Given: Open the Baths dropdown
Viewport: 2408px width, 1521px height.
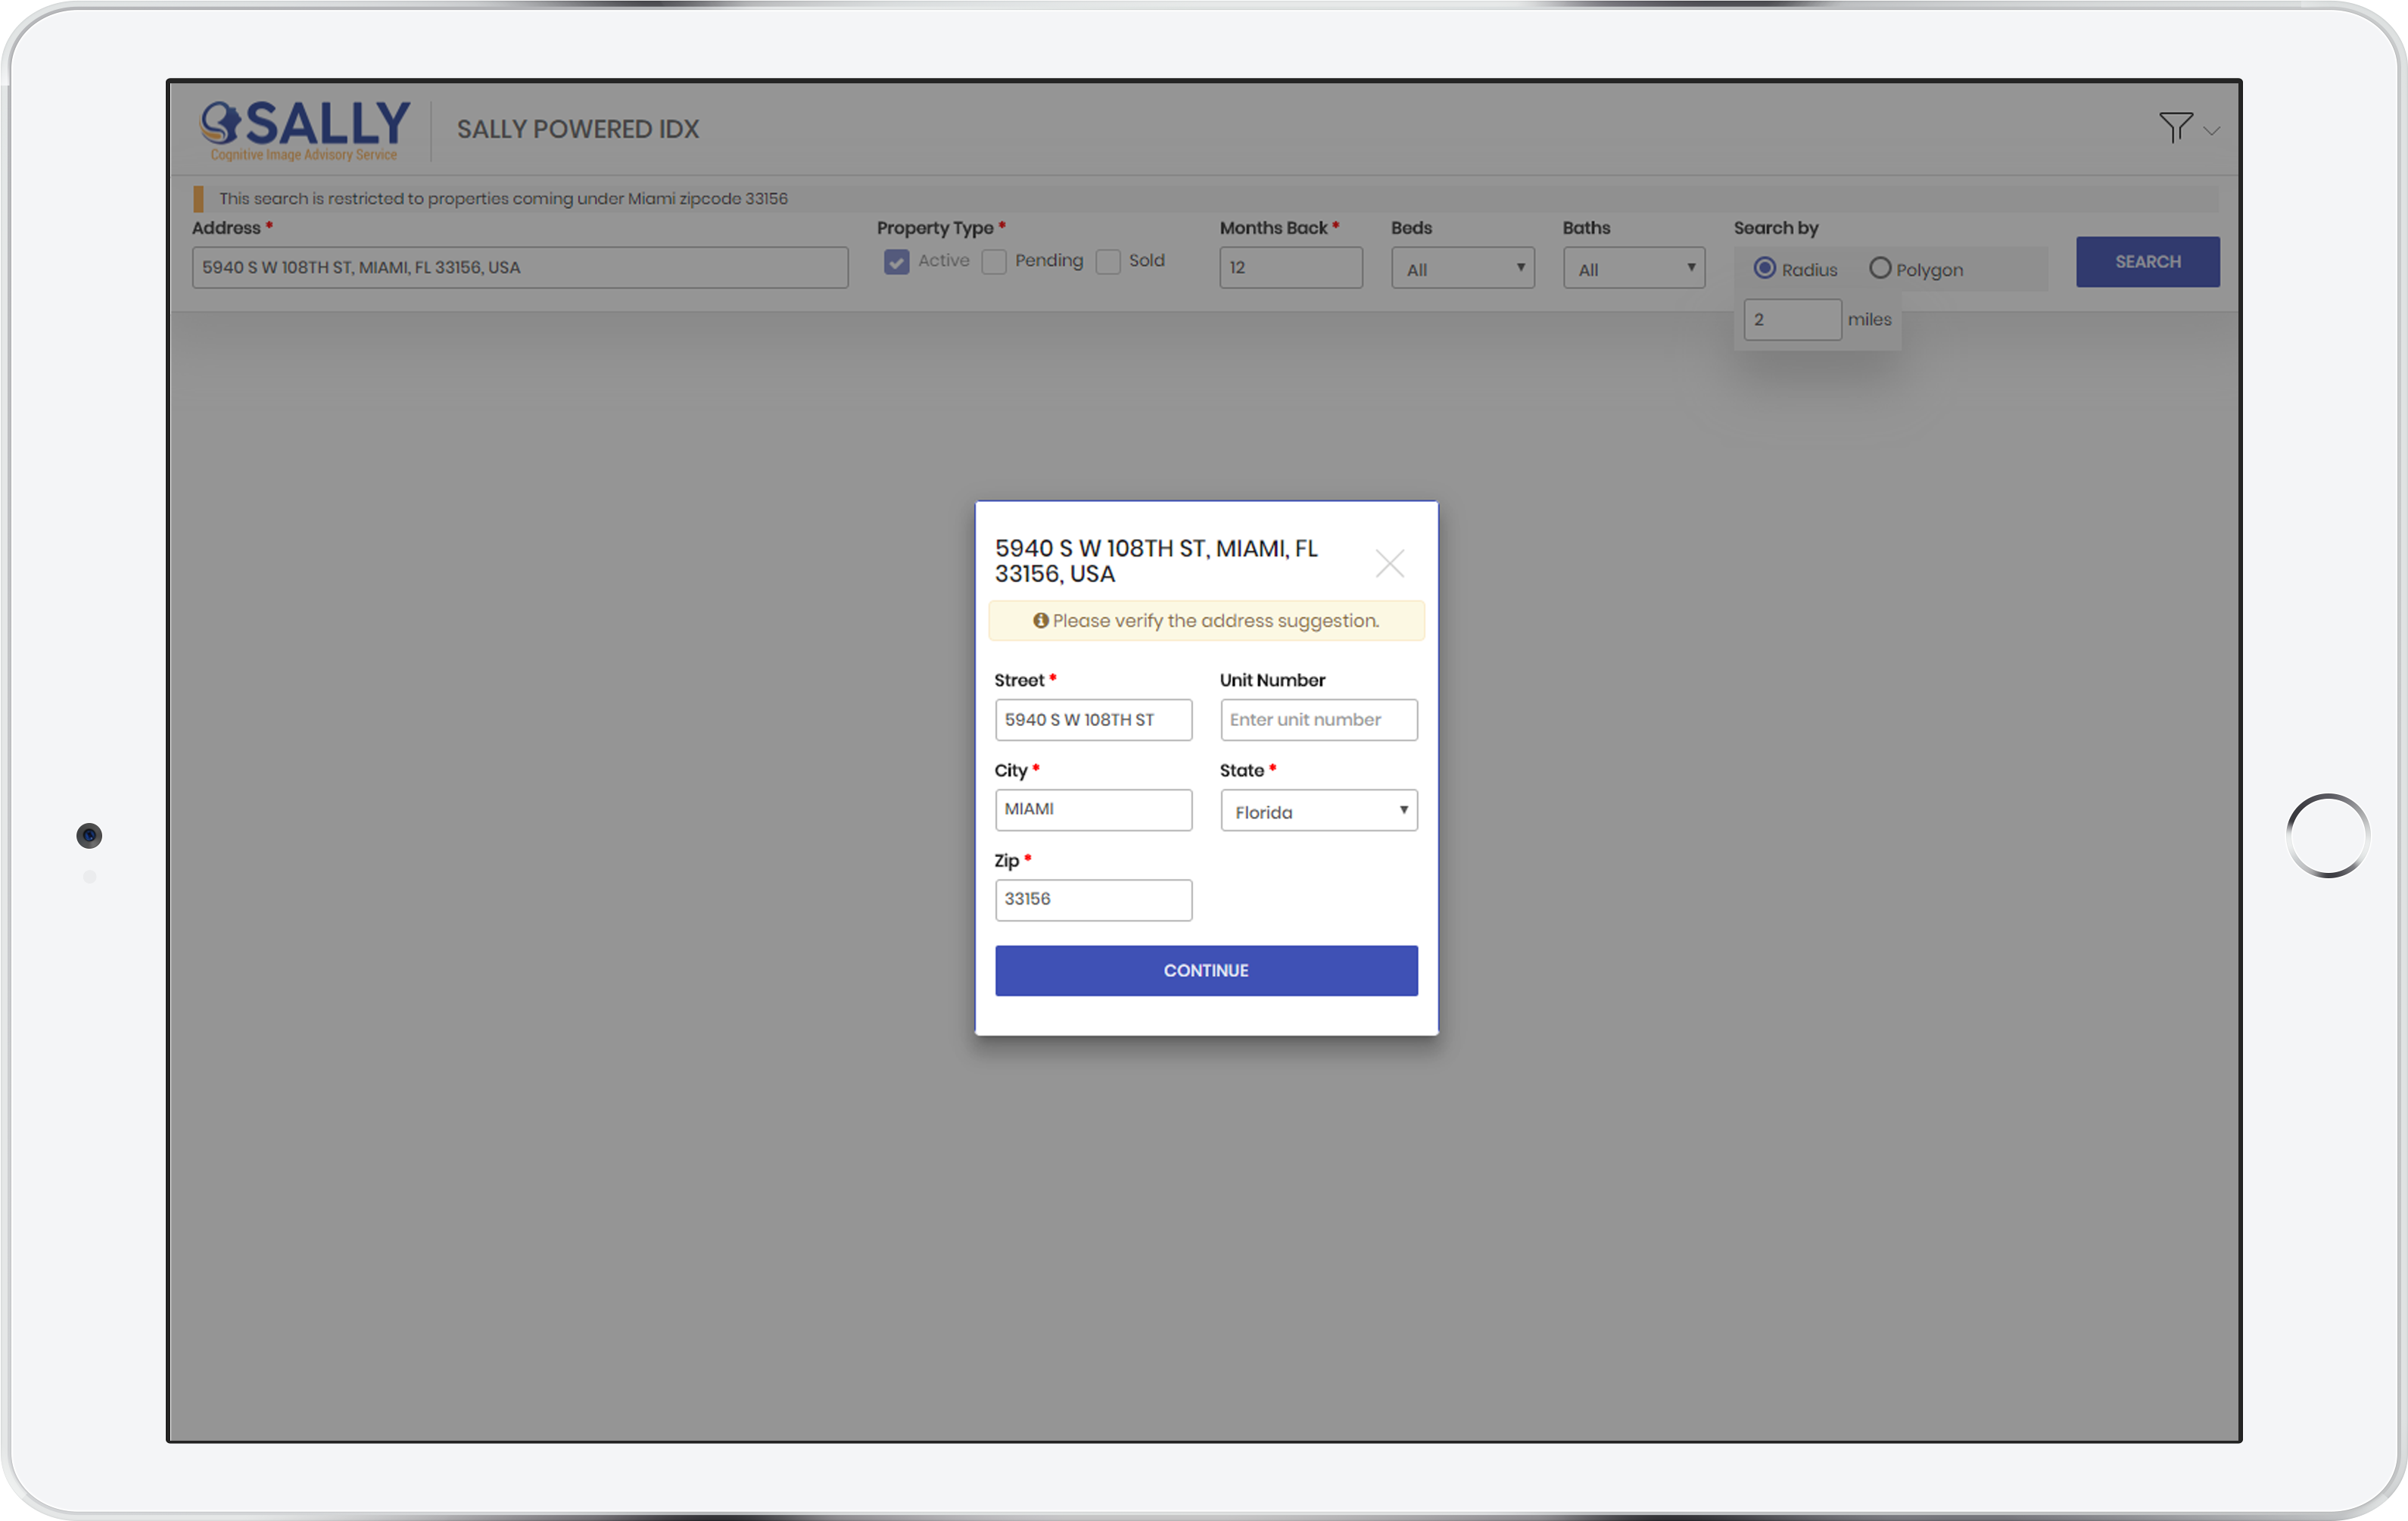Looking at the screenshot, I should pos(1633,269).
